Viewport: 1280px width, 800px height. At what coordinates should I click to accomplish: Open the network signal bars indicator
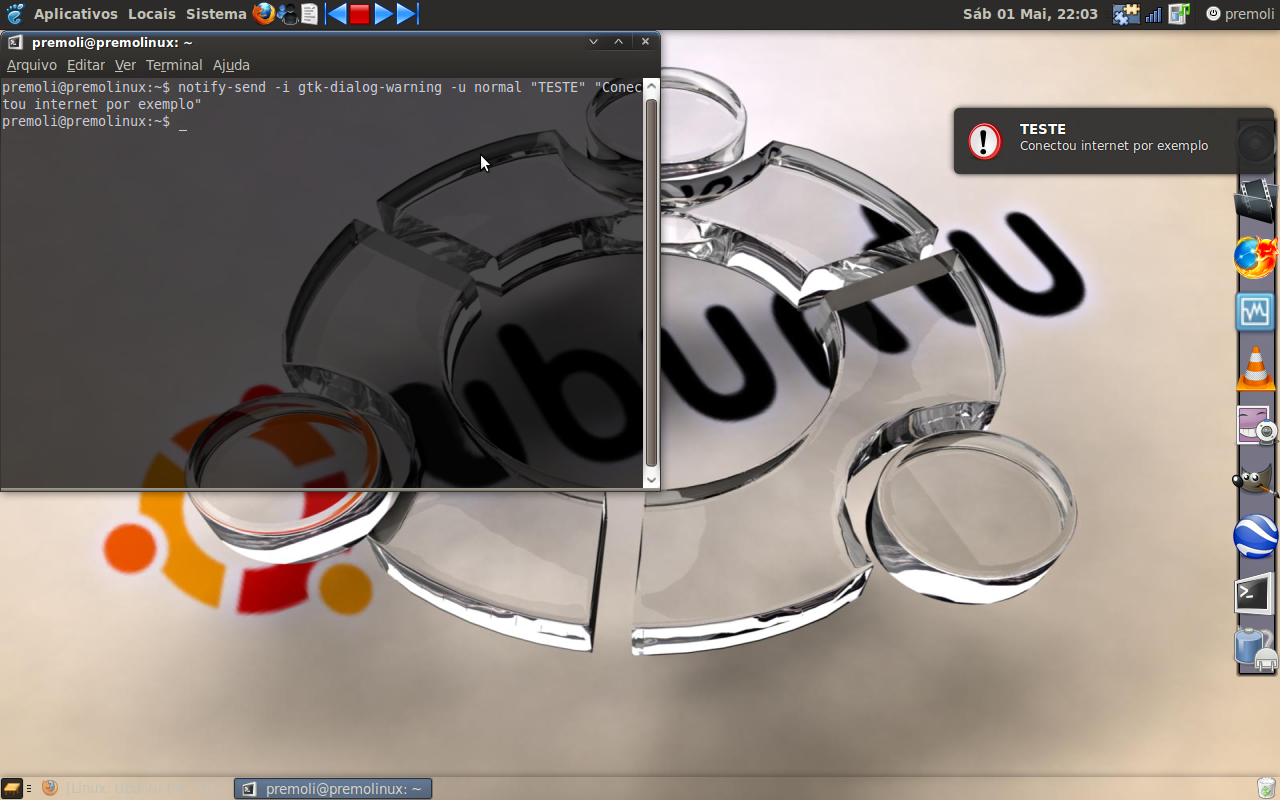pos(1154,14)
